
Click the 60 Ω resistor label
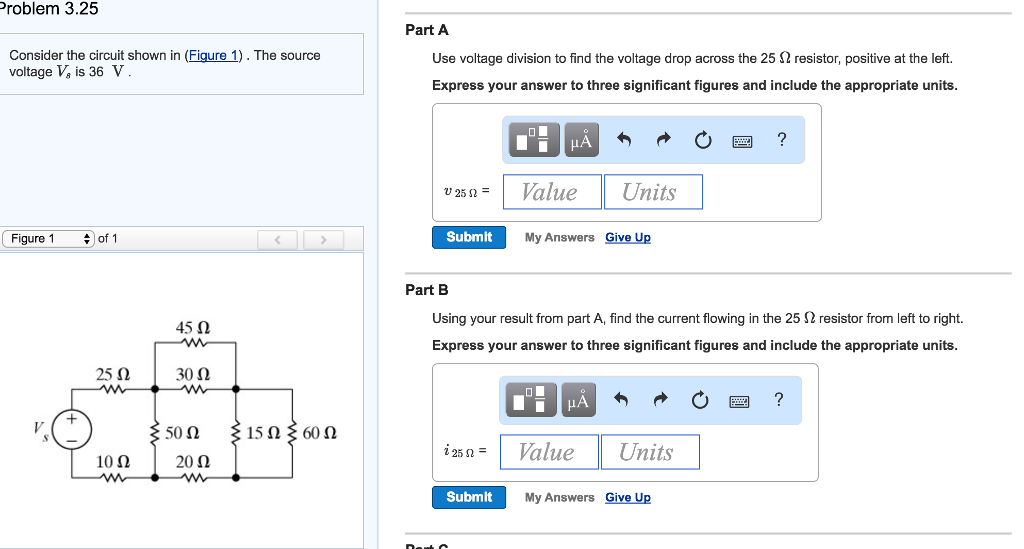pyautogui.click(x=319, y=433)
